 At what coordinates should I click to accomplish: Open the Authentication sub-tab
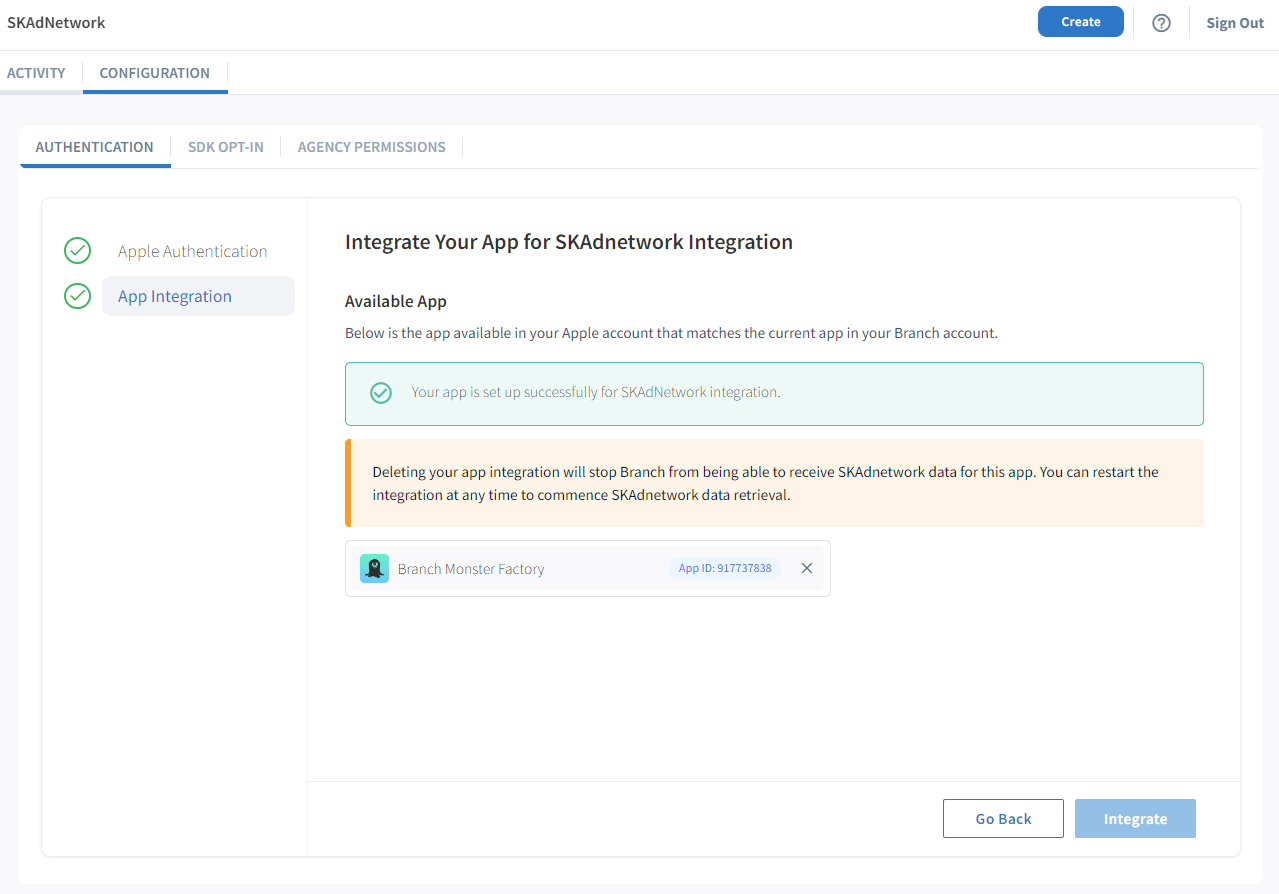[x=95, y=147]
